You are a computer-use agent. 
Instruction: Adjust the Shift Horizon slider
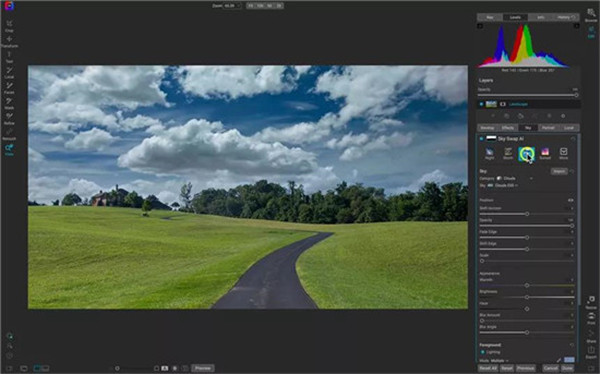click(527, 214)
